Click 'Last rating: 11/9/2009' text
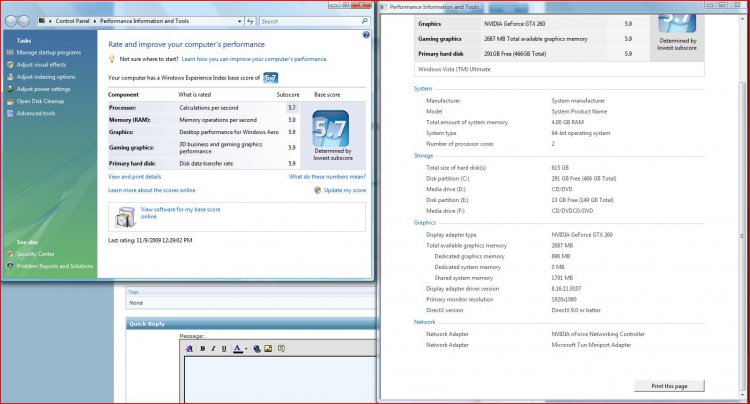This screenshot has width=750, height=404. [x=150, y=240]
